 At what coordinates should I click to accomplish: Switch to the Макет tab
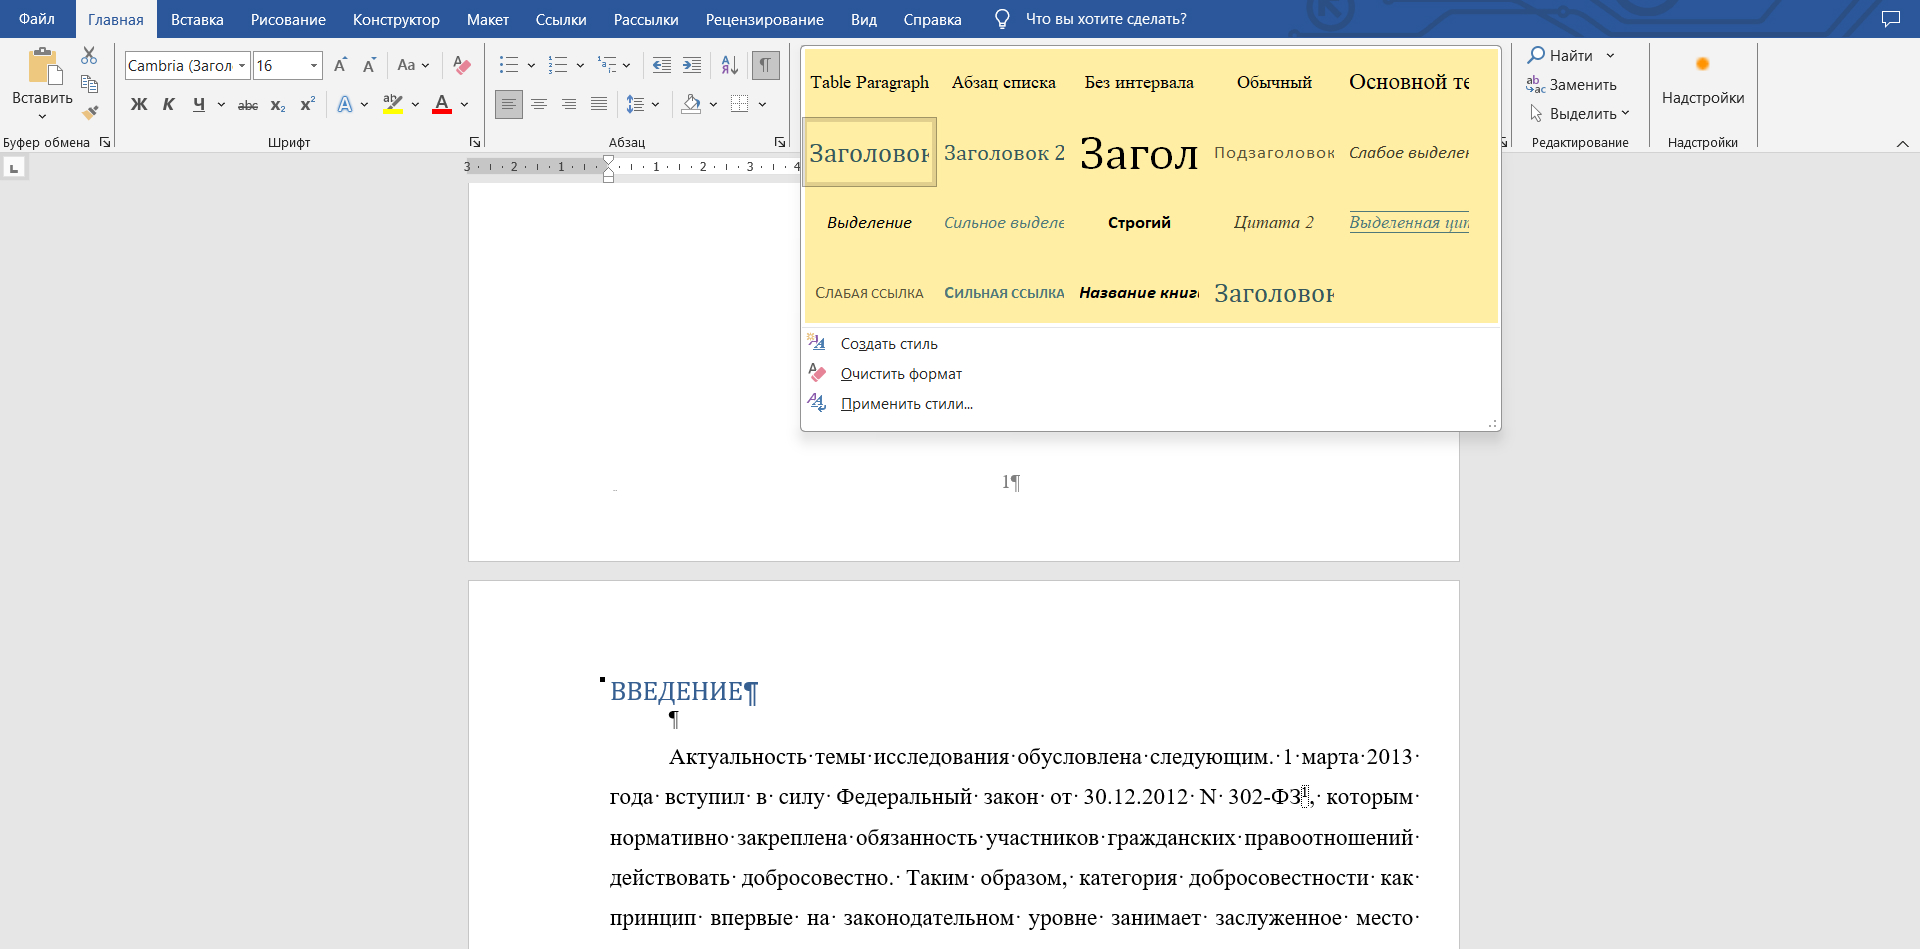tap(488, 20)
